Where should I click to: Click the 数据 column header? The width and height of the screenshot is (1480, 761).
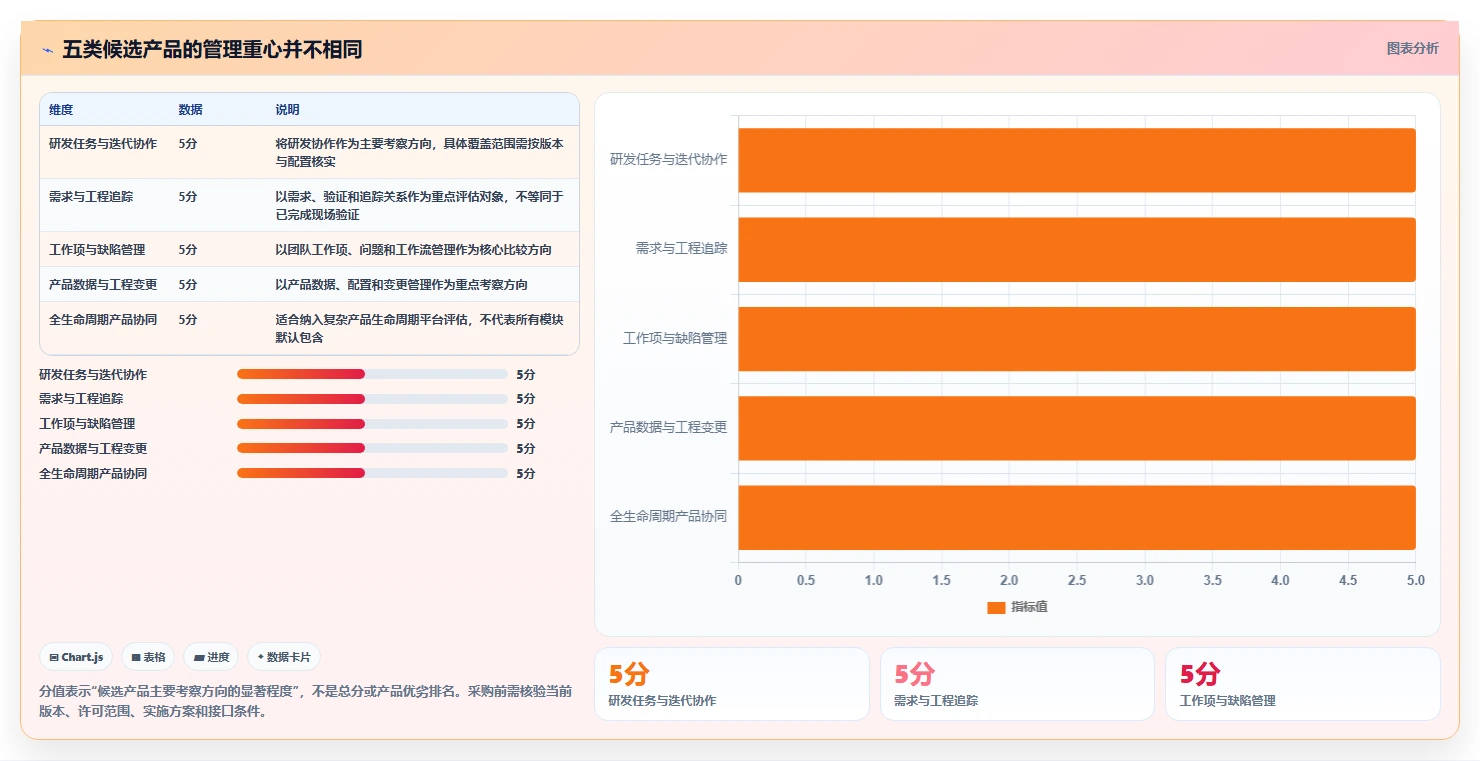[190, 110]
